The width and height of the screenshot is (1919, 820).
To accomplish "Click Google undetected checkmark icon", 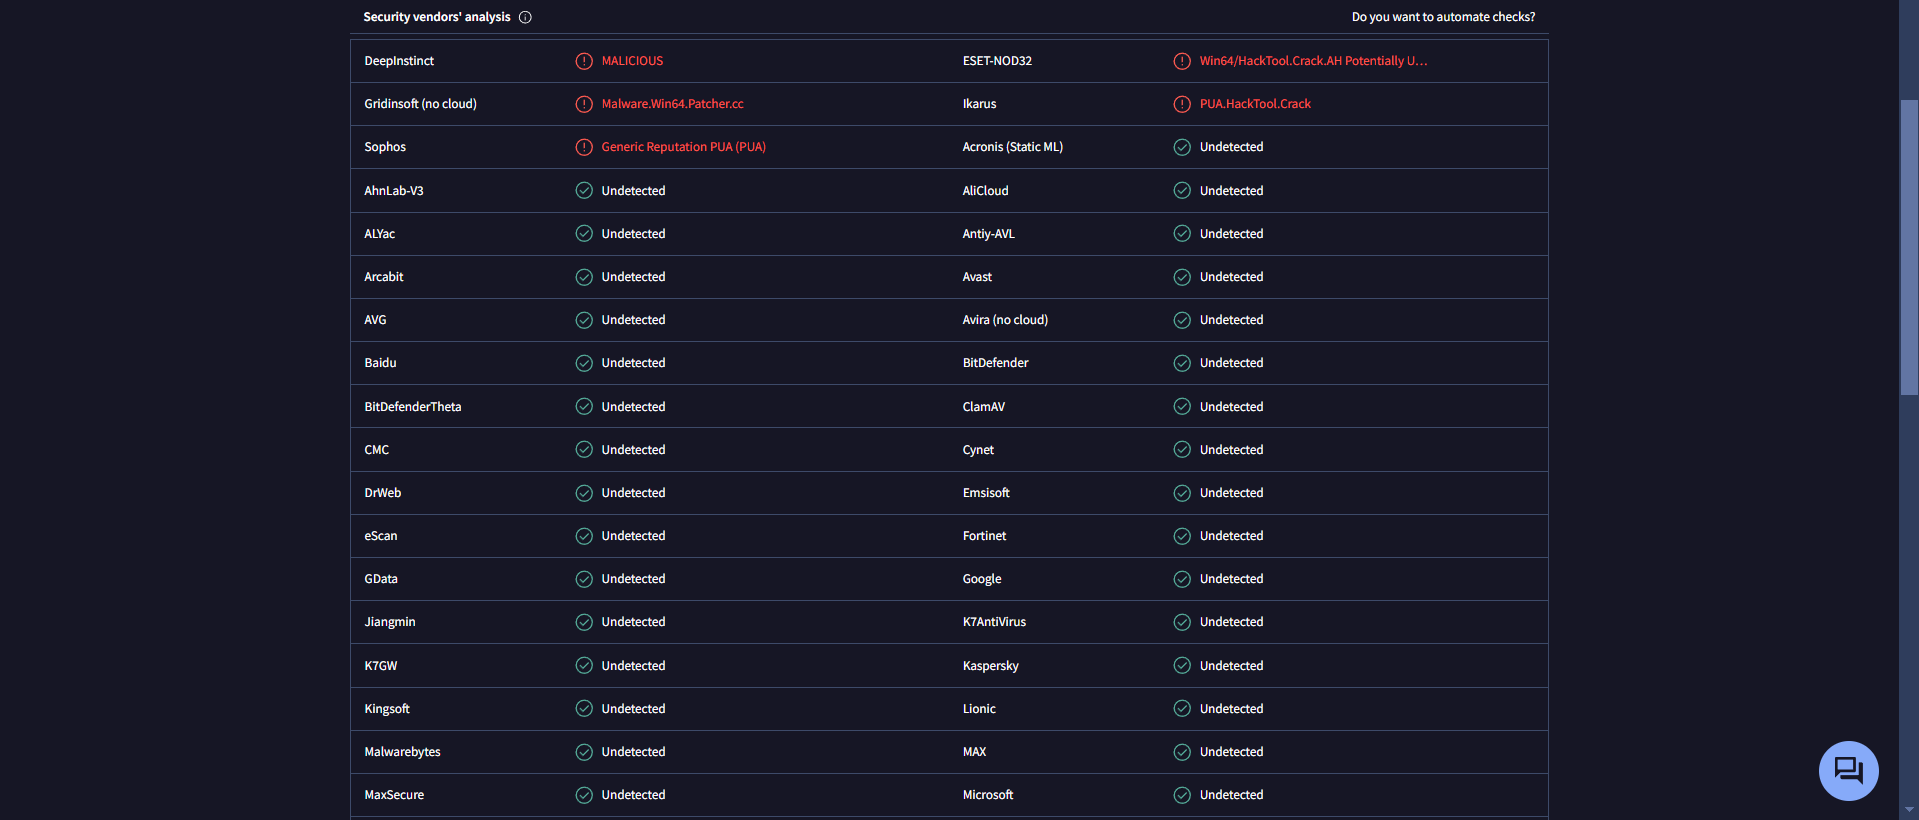I will (x=1182, y=579).
